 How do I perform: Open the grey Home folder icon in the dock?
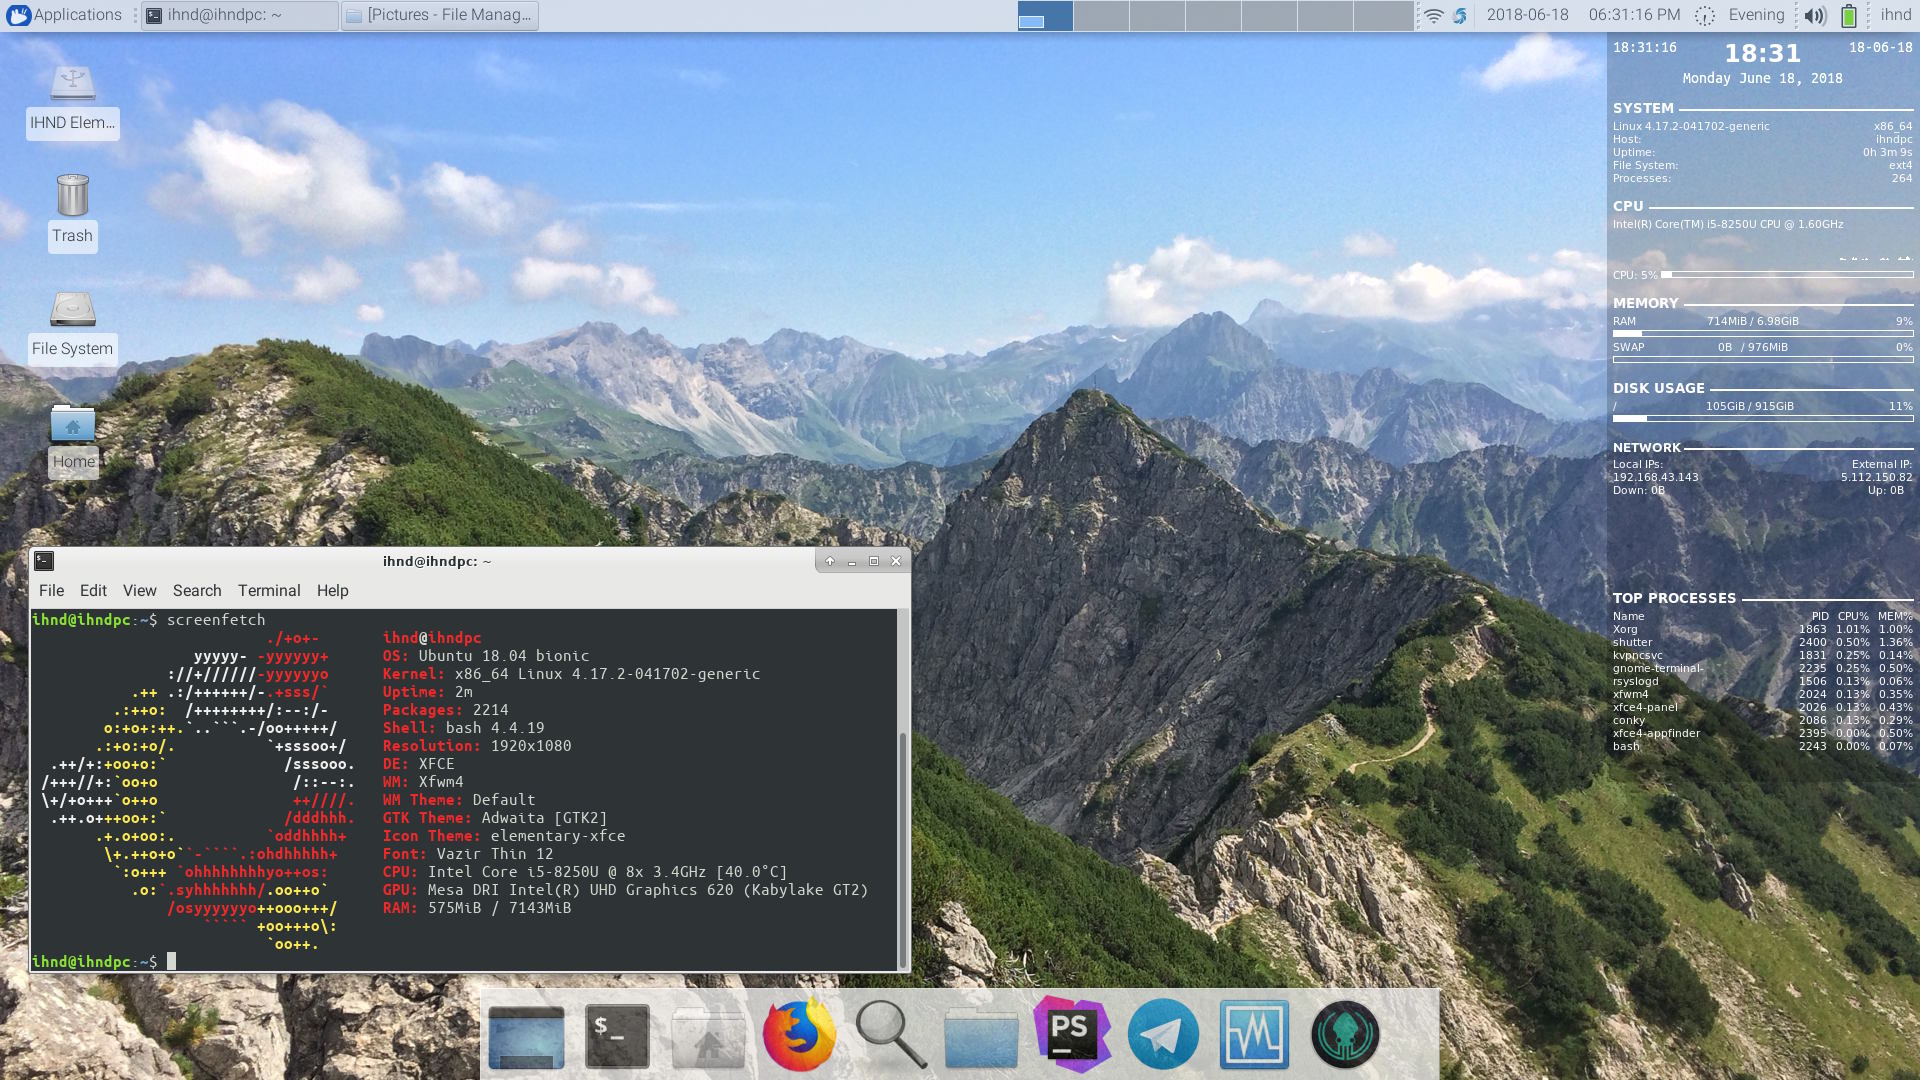[708, 1036]
